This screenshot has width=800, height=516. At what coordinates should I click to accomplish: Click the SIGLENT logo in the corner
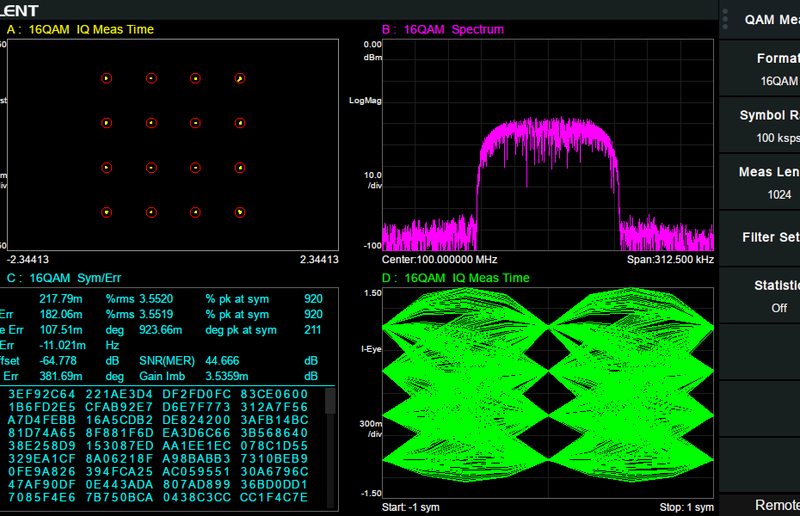point(20,10)
